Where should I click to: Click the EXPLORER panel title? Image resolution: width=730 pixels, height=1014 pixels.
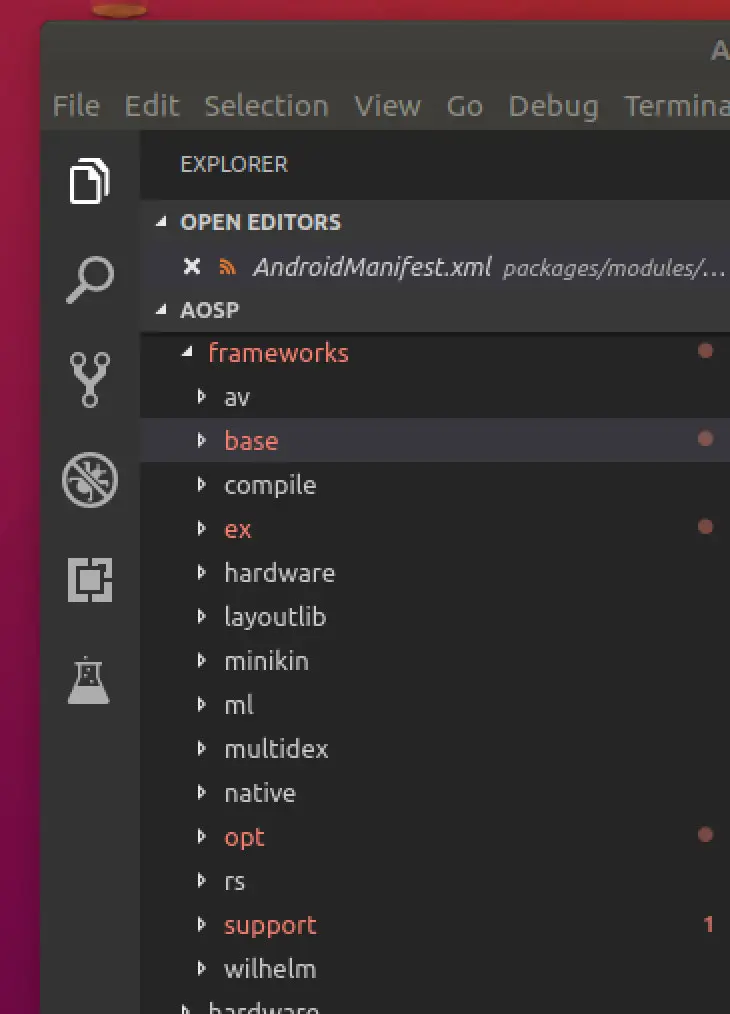click(x=234, y=164)
